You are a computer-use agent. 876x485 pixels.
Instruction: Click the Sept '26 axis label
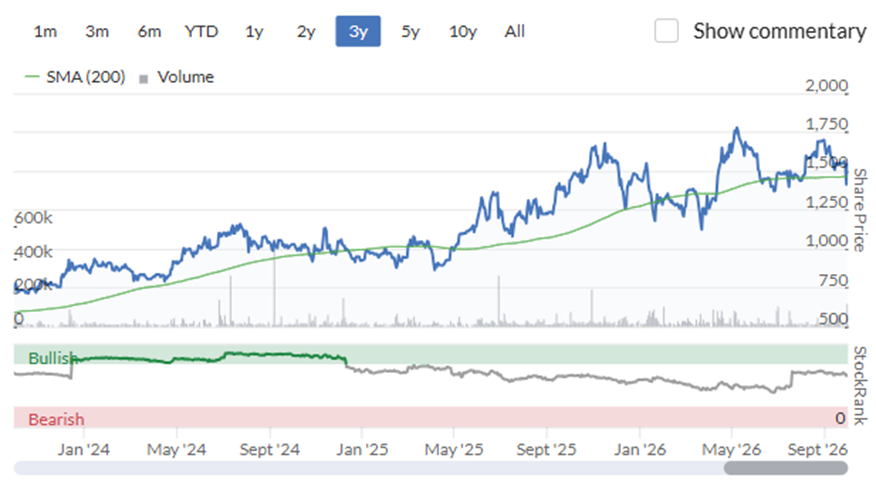tap(818, 449)
